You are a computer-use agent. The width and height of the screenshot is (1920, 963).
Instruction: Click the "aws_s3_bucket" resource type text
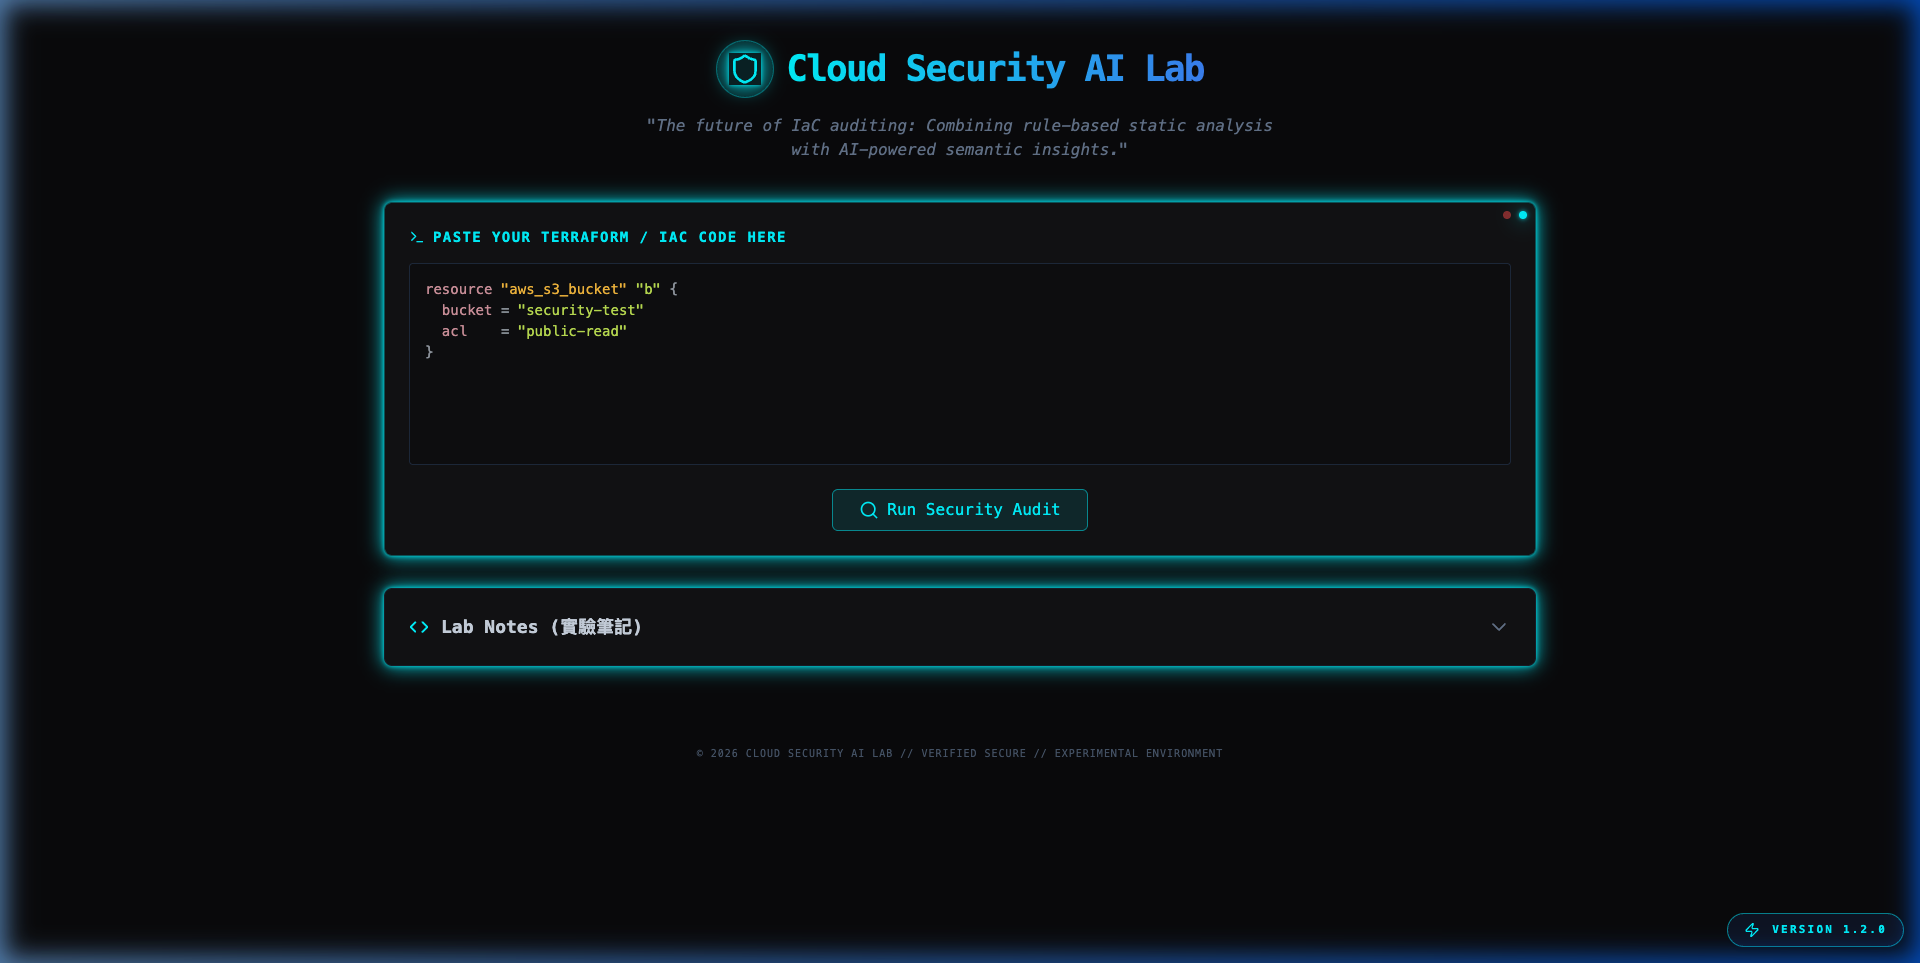pyautogui.click(x=563, y=289)
